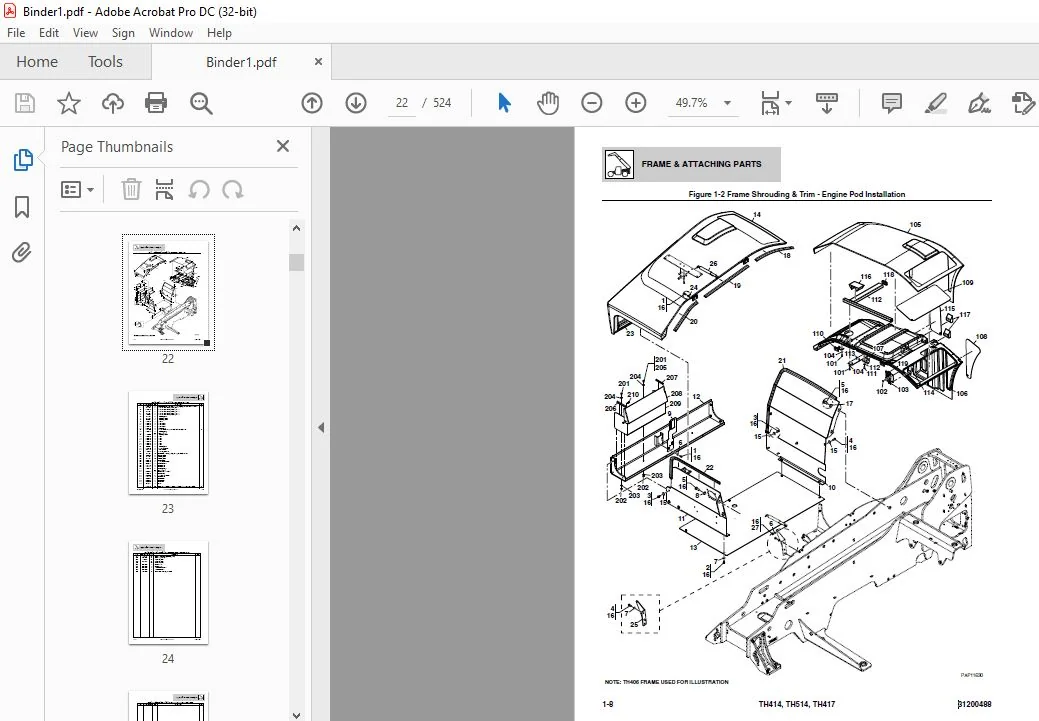Image resolution: width=1039 pixels, height=721 pixels.
Task: Select page 24 thumbnail
Action: (168, 592)
